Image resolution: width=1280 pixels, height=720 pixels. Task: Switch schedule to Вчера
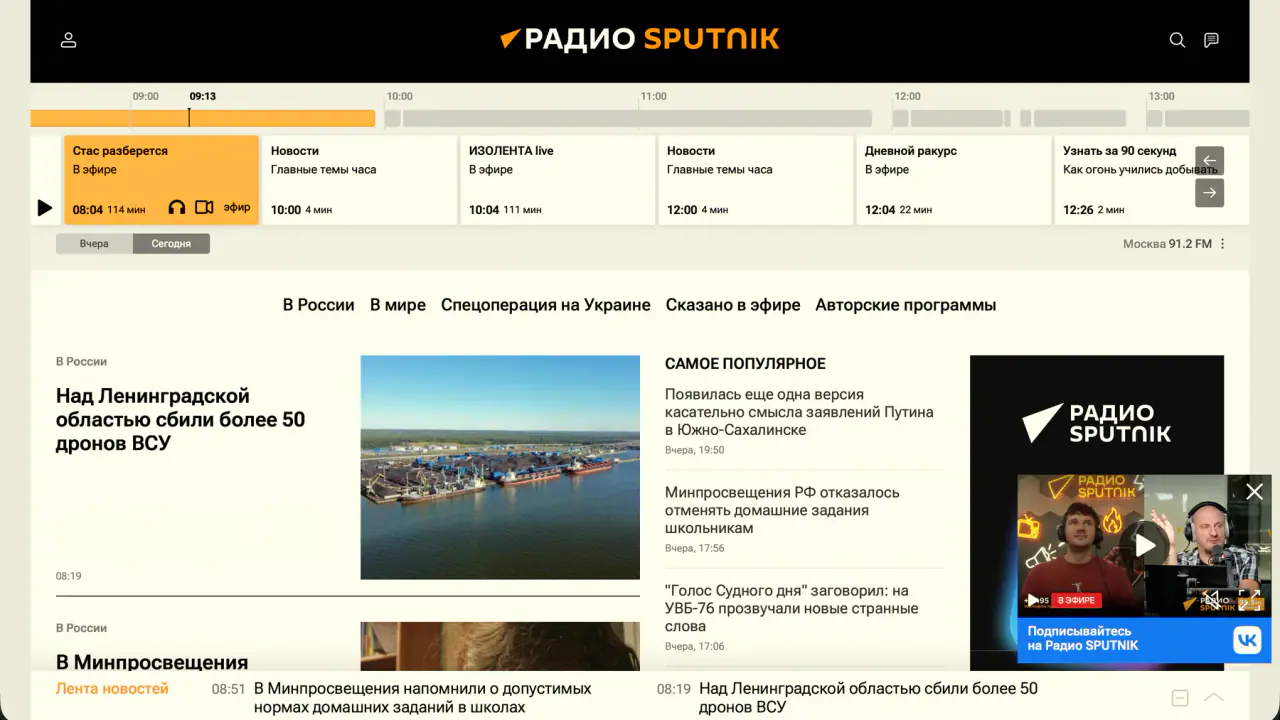(94, 244)
